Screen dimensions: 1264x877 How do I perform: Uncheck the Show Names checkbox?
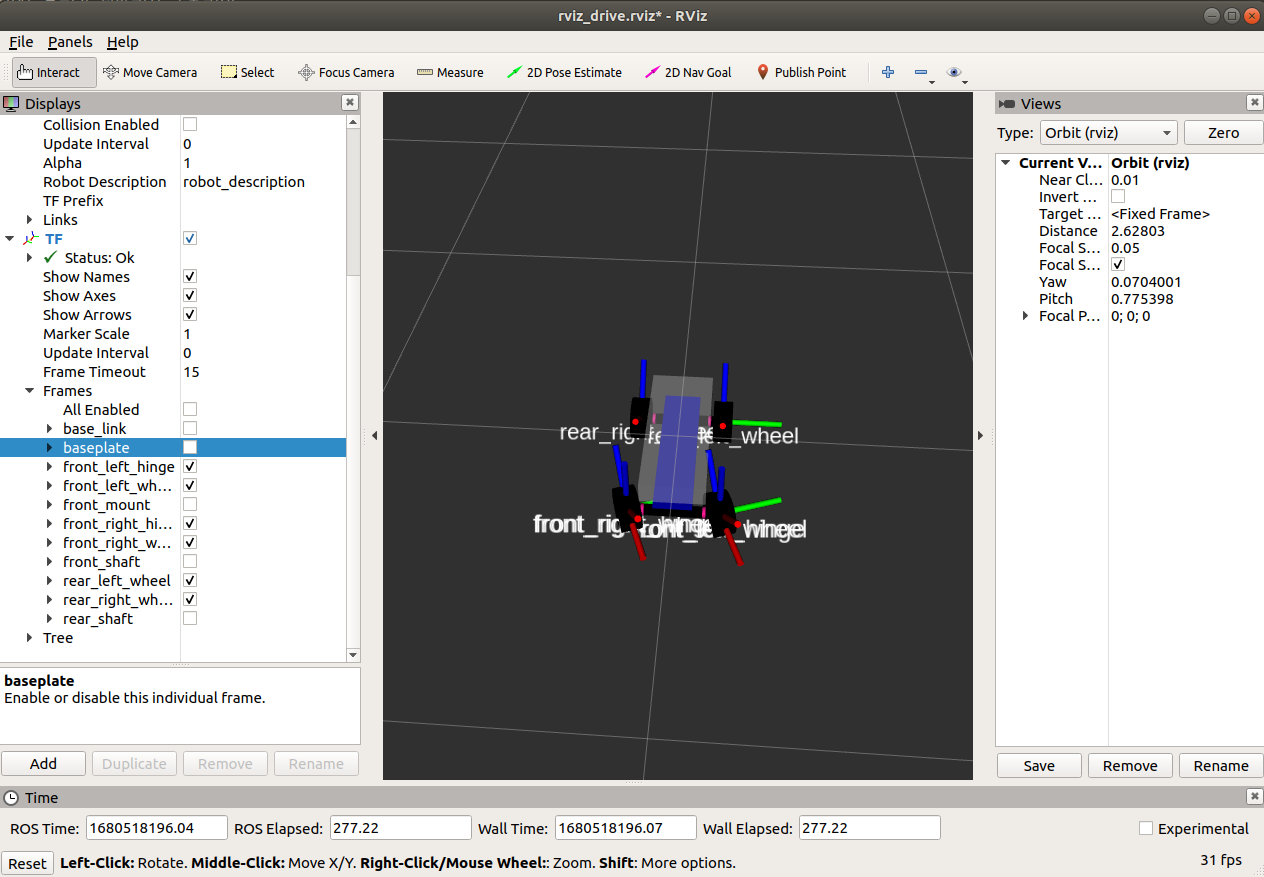pyautogui.click(x=190, y=277)
